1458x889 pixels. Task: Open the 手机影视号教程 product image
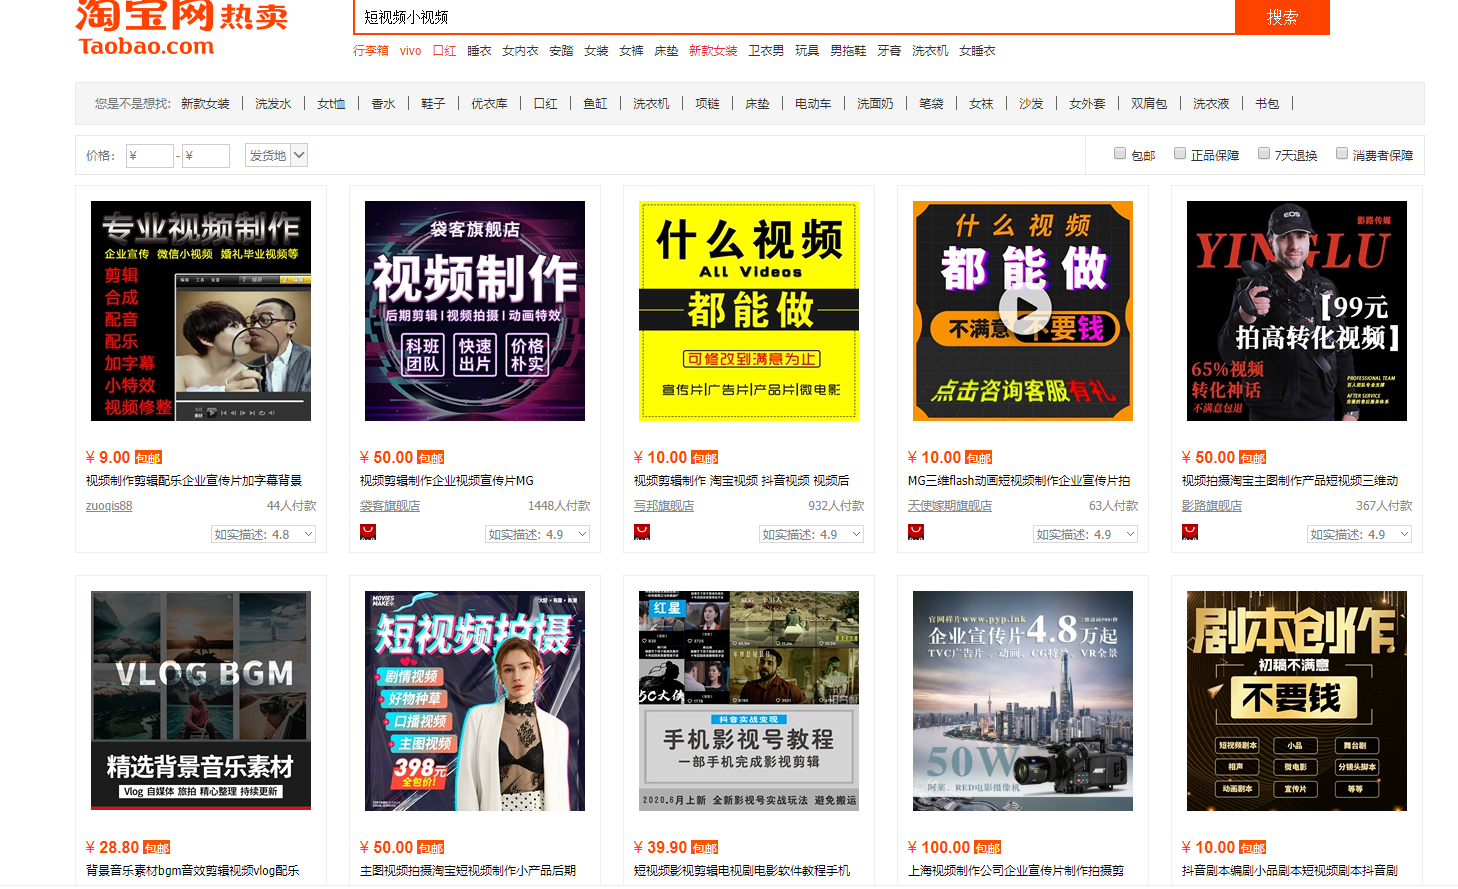tap(749, 701)
